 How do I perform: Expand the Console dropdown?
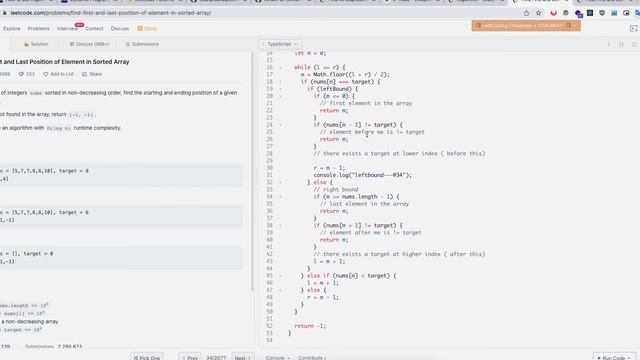click(x=278, y=358)
